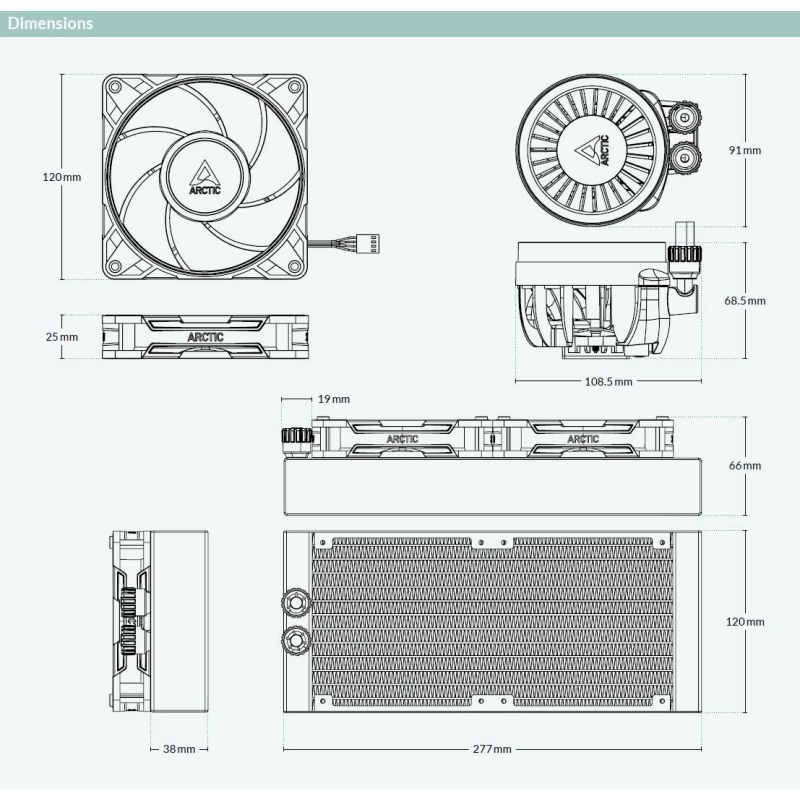Click the upper radiator port fitting
The image size is (800, 800).
[x=295, y=603]
